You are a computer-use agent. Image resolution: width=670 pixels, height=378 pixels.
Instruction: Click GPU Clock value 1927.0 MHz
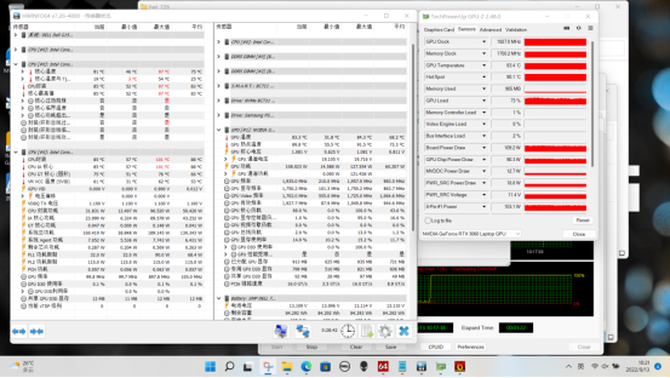pos(507,42)
